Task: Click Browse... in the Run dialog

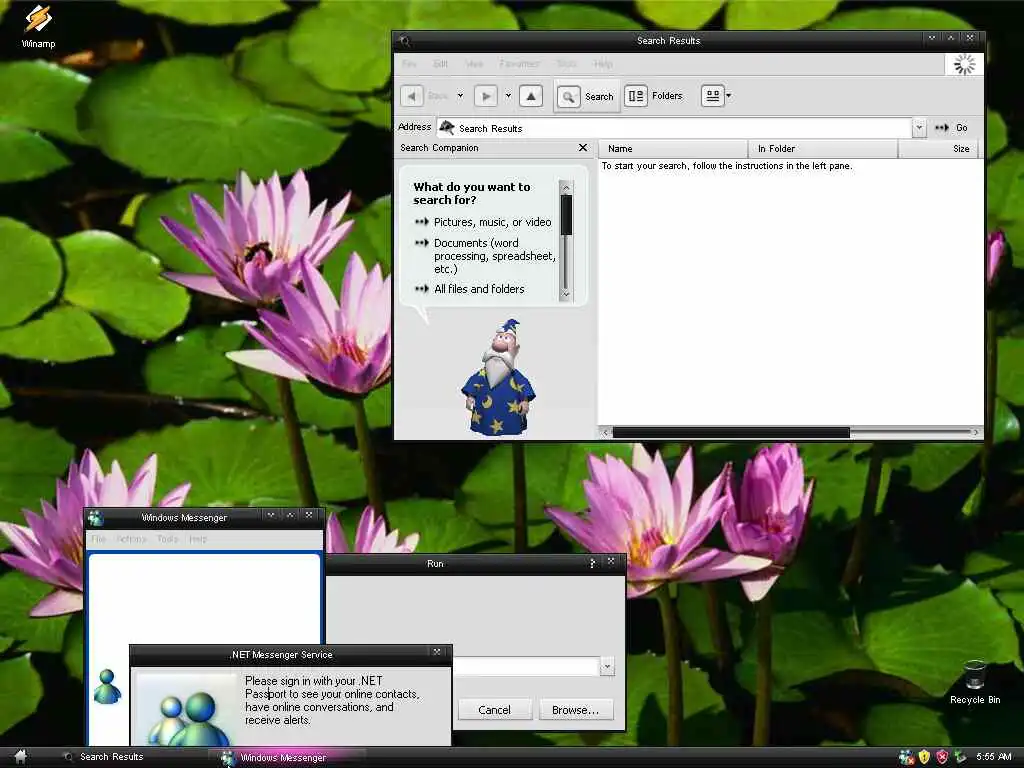Action: click(x=575, y=710)
